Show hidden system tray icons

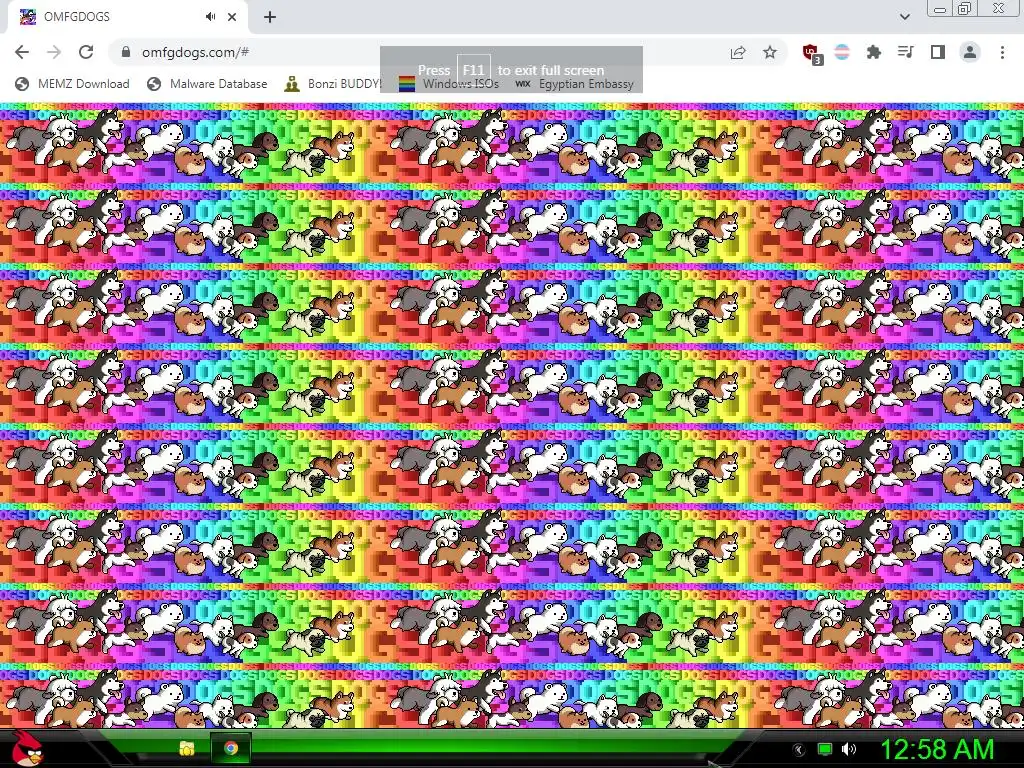(x=798, y=750)
